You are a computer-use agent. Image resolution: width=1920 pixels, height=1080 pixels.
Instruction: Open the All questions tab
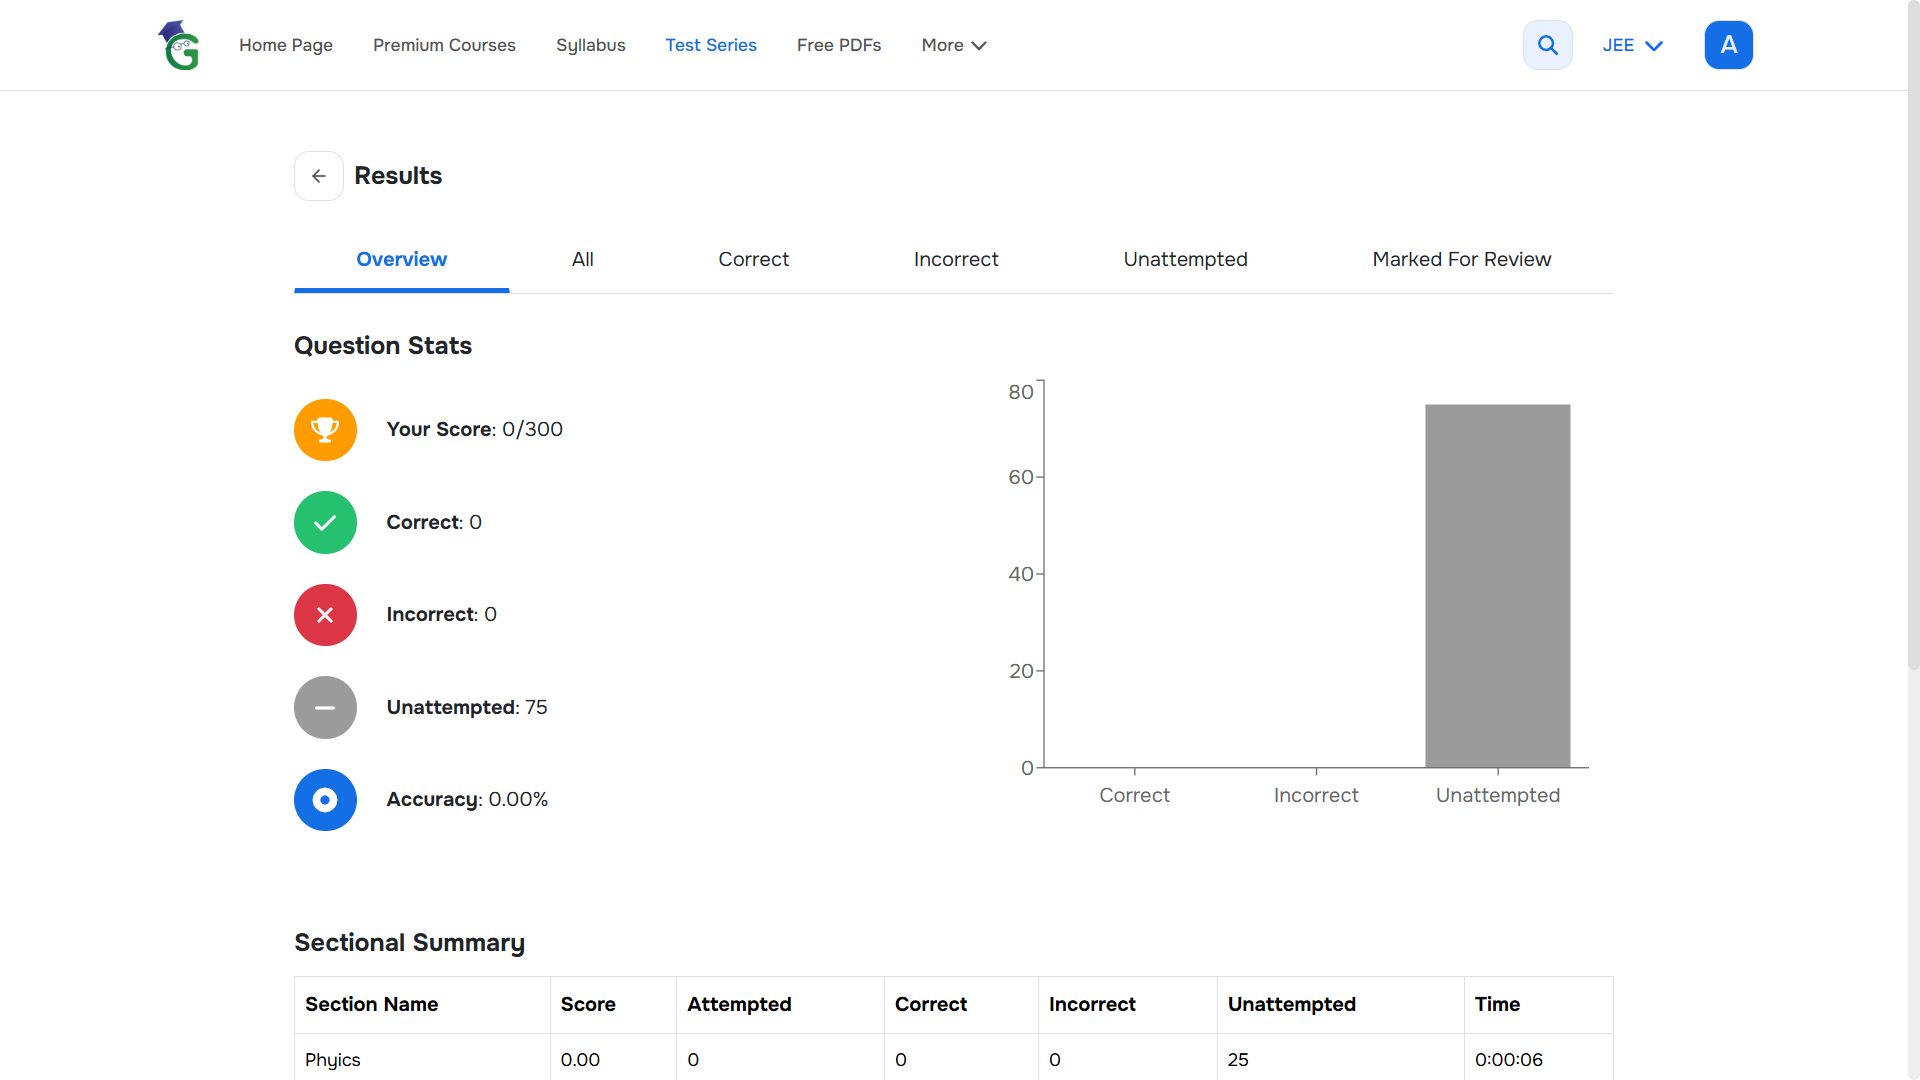click(x=582, y=259)
